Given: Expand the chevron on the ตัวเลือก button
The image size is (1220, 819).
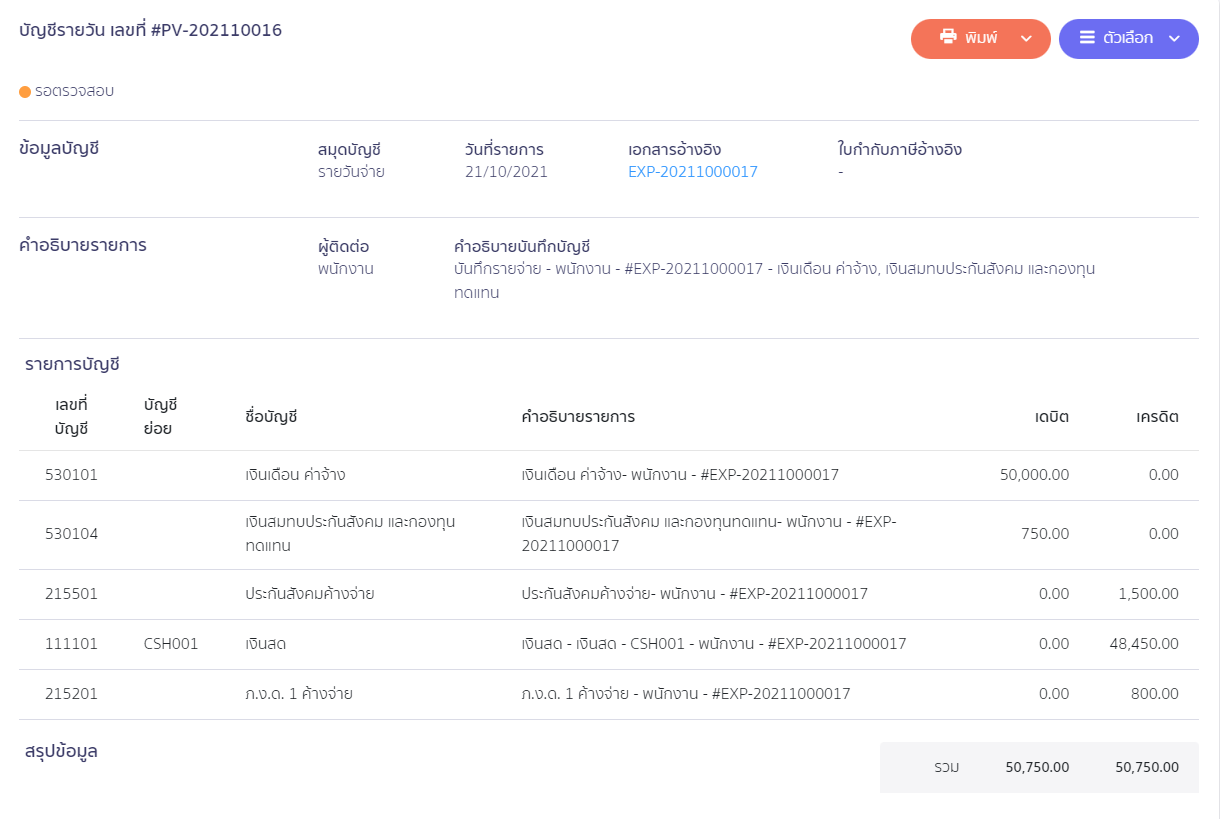Looking at the screenshot, I should [x=1175, y=39].
